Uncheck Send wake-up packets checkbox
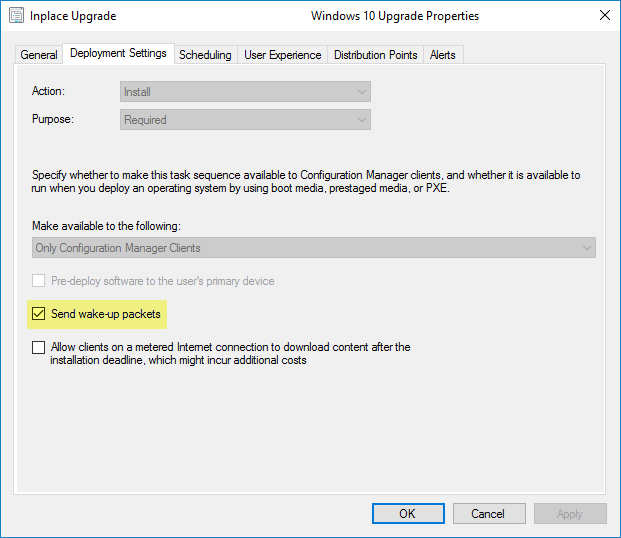This screenshot has height=538, width=621. pos(38,314)
